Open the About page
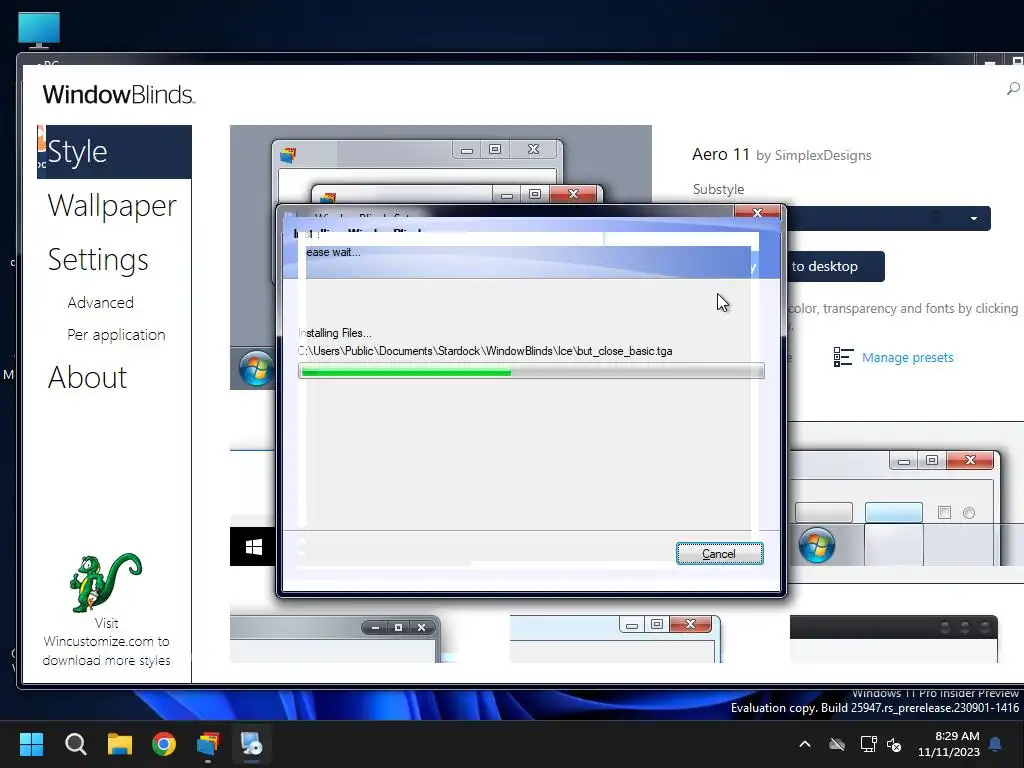The image size is (1024, 768). point(88,377)
